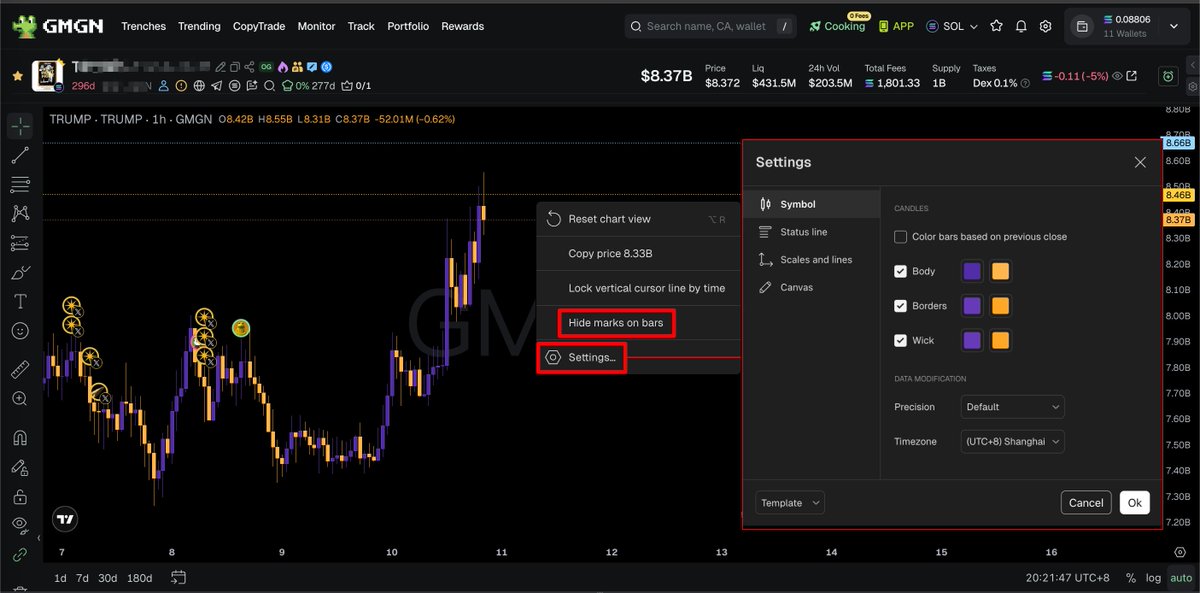This screenshot has width=1200, height=593.
Task: Select the crosshair cursor tool
Action: point(19,126)
